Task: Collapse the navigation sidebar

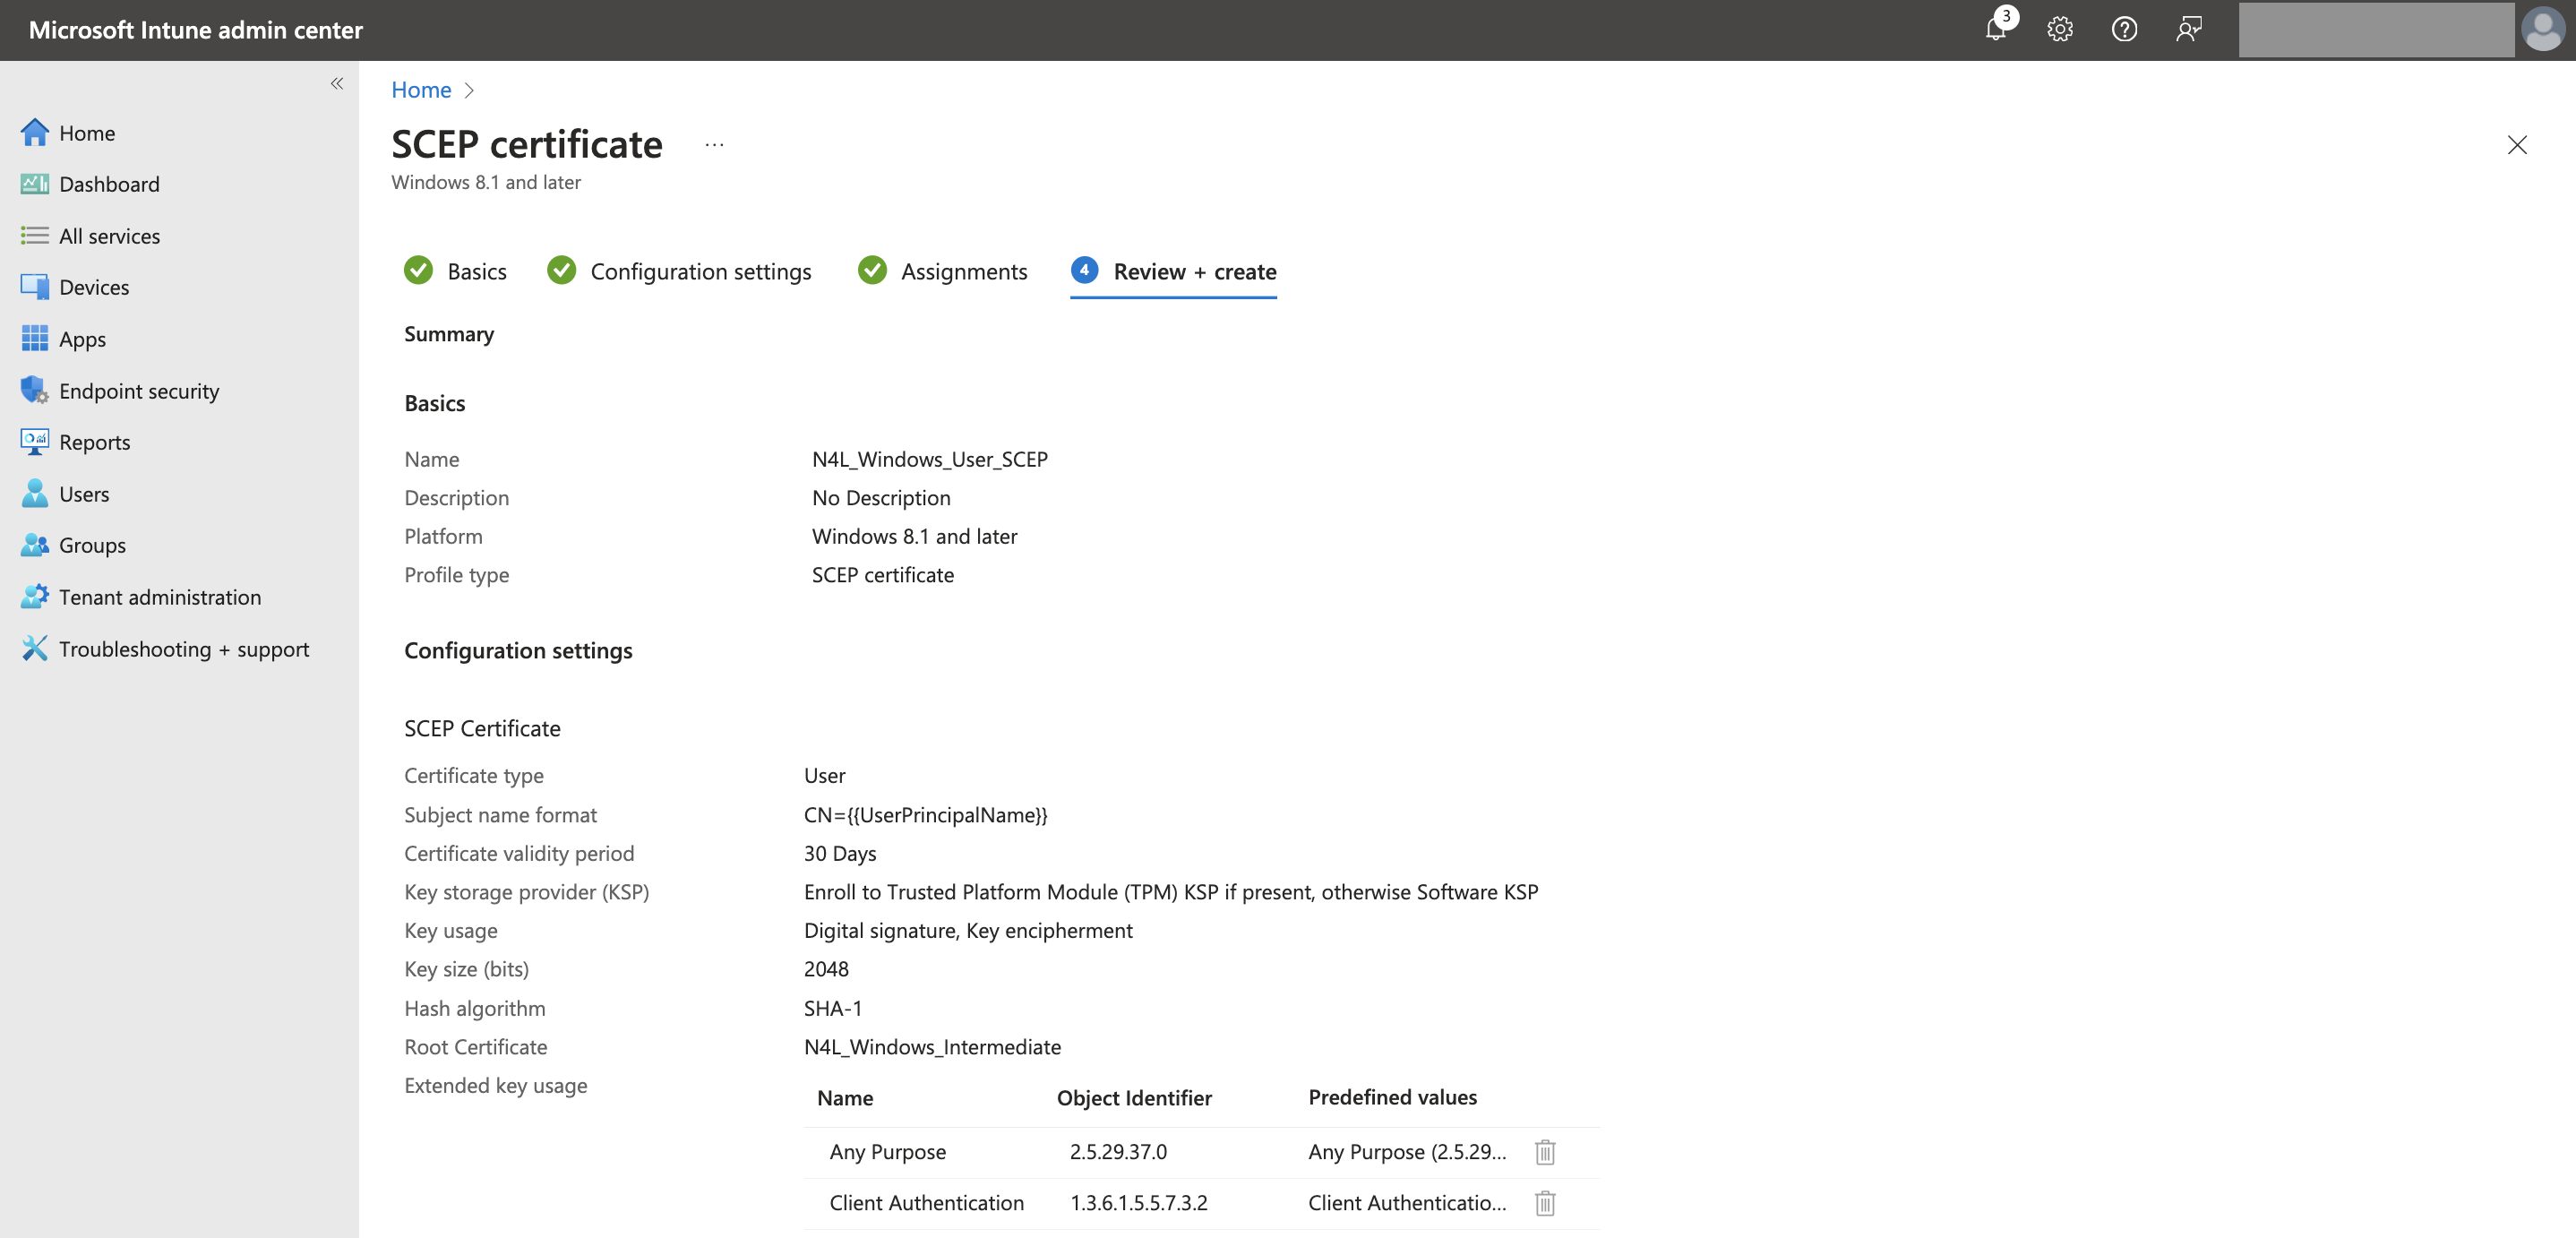Action: 336,83
